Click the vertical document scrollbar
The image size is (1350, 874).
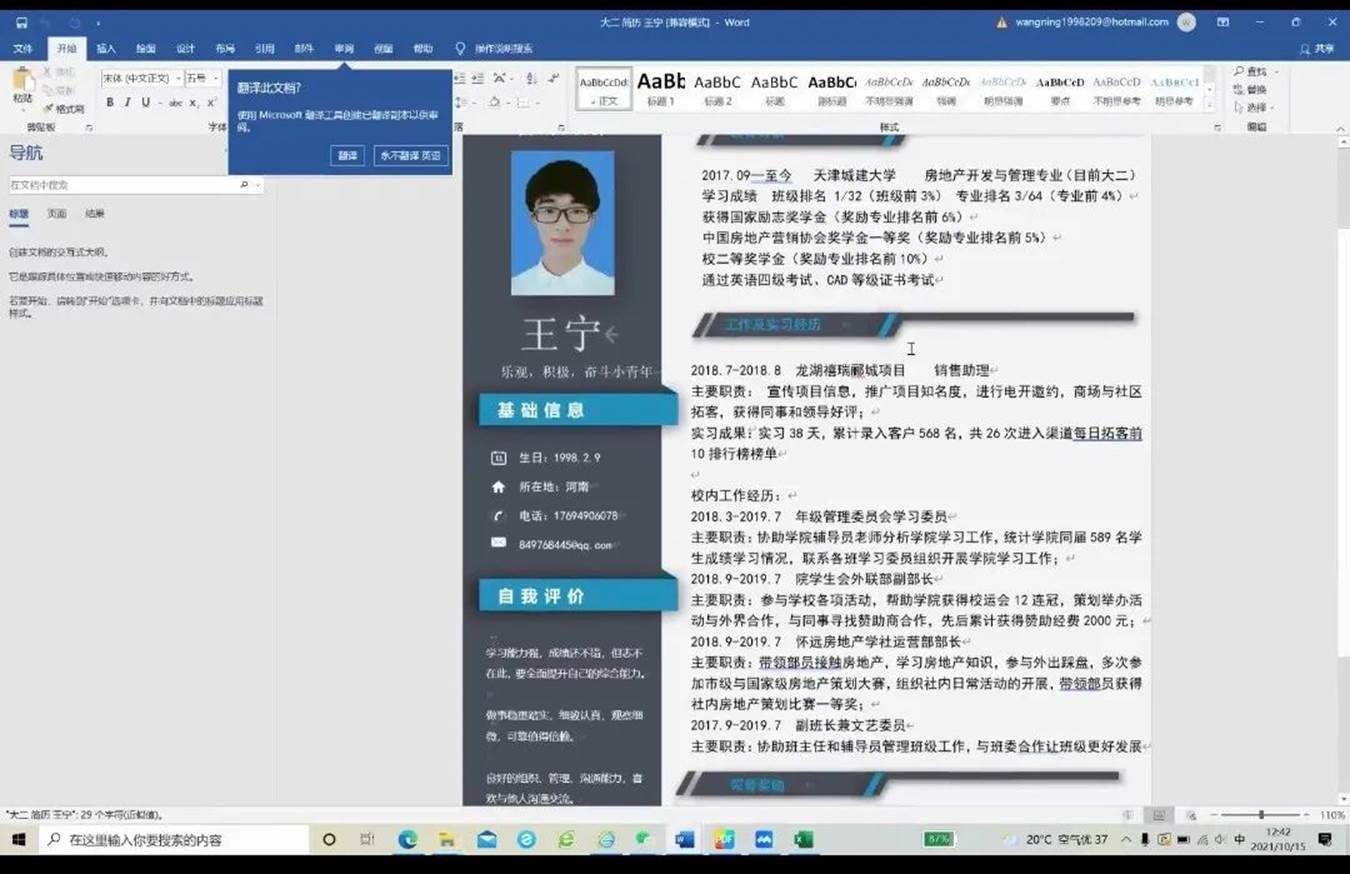(1343, 470)
